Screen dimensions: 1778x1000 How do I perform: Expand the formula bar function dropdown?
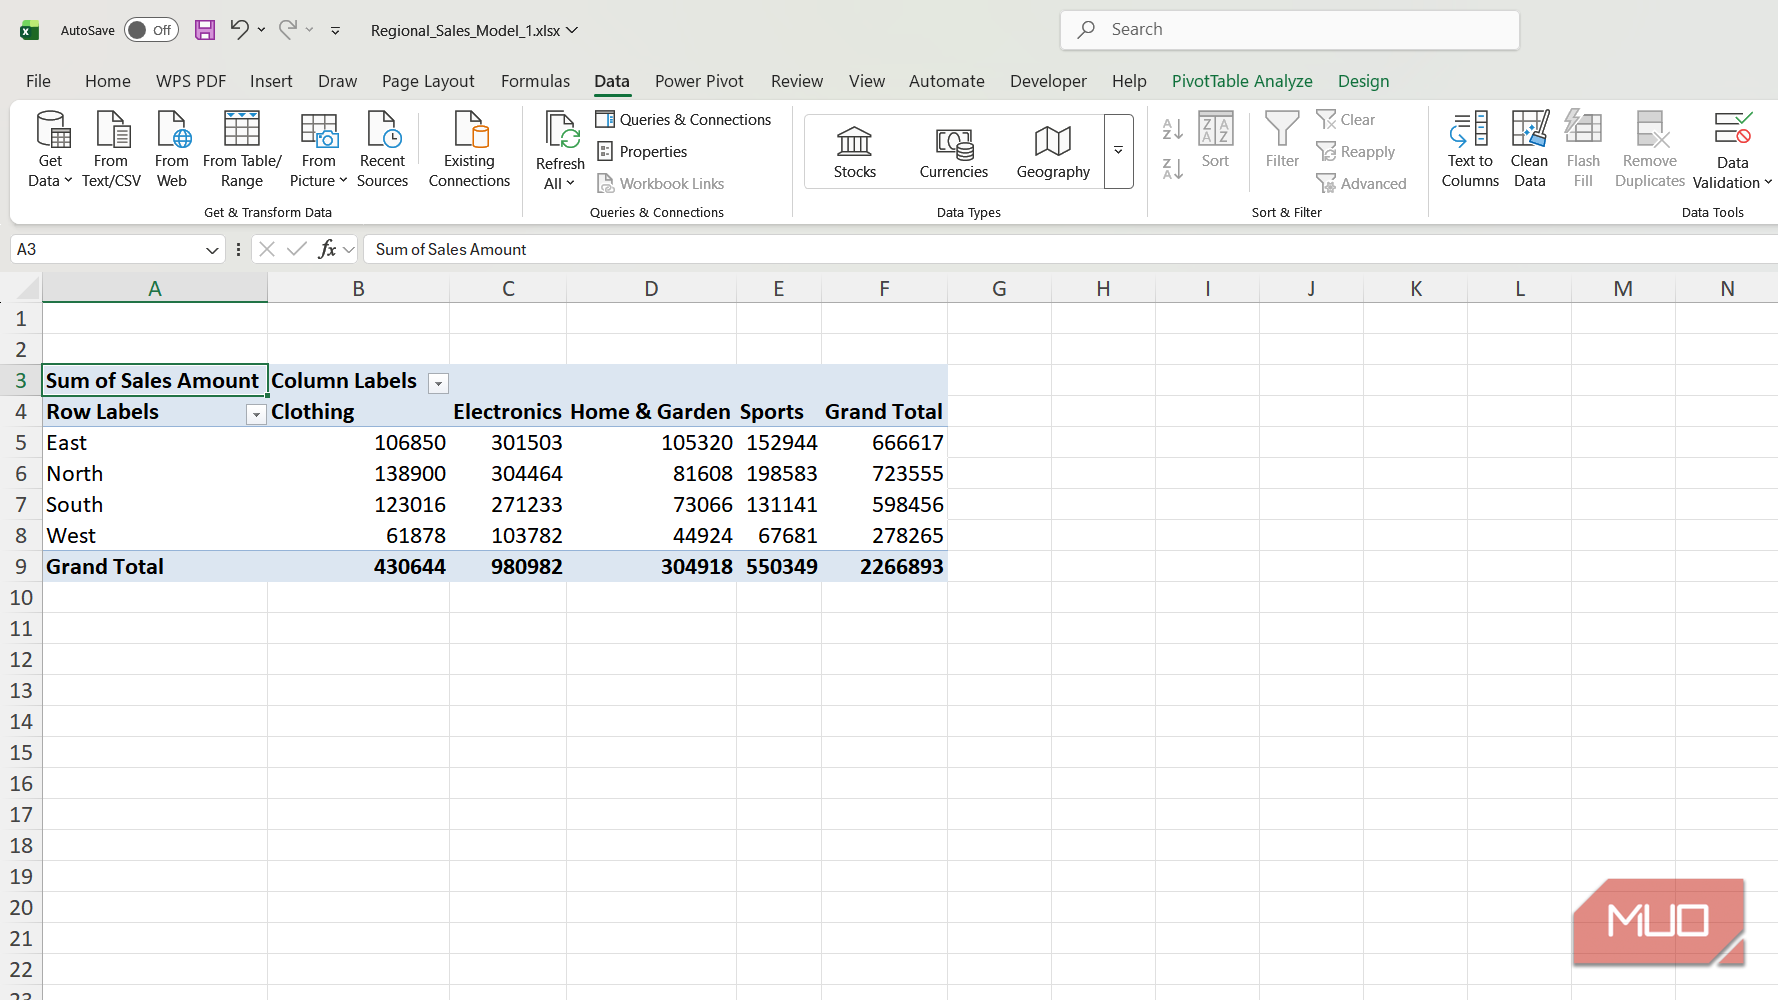tap(349, 250)
